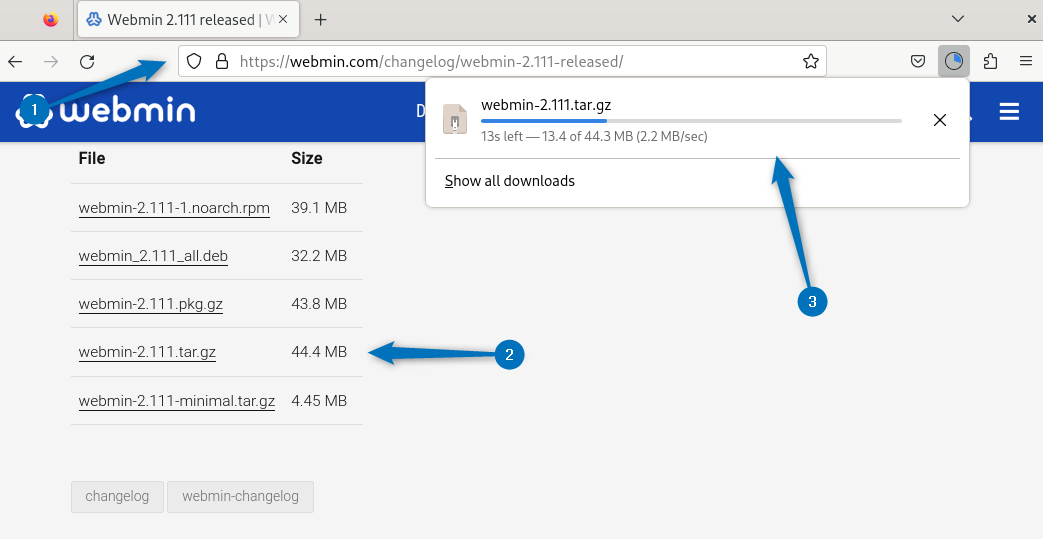This screenshot has height=539, width=1043.
Task: Click the File column header
Action: pyautogui.click(x=92, y=158)
